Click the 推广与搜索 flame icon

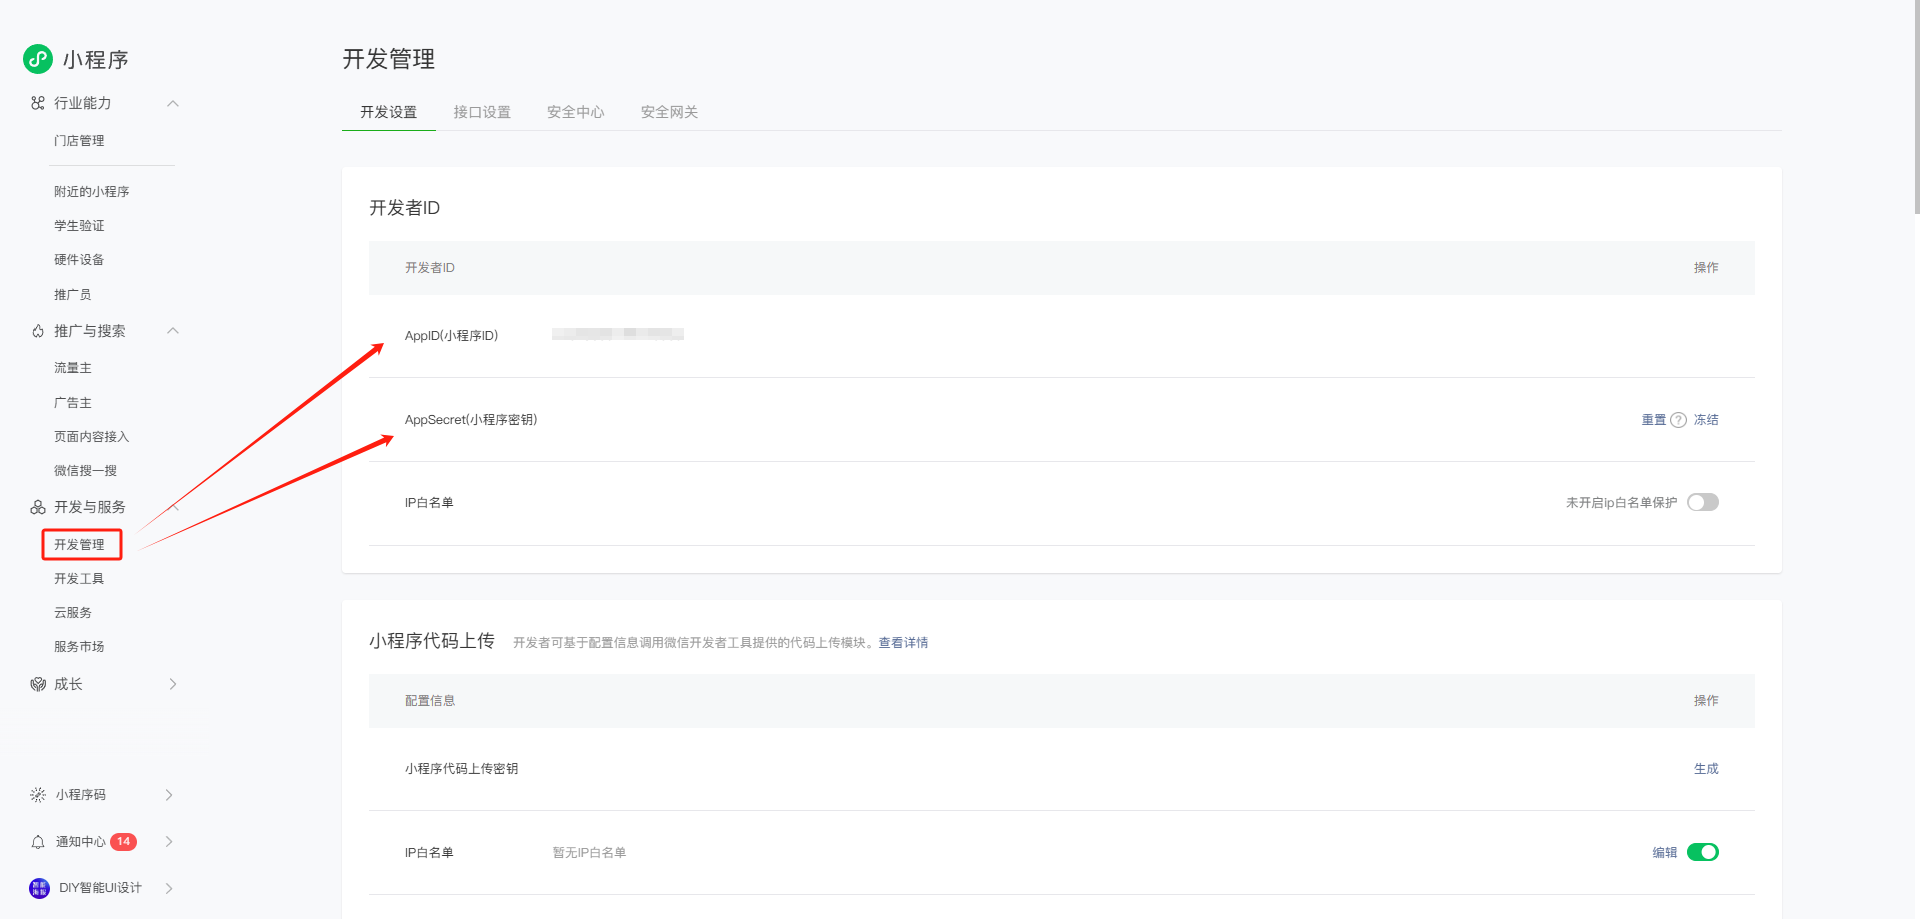(x=38, y=331)
